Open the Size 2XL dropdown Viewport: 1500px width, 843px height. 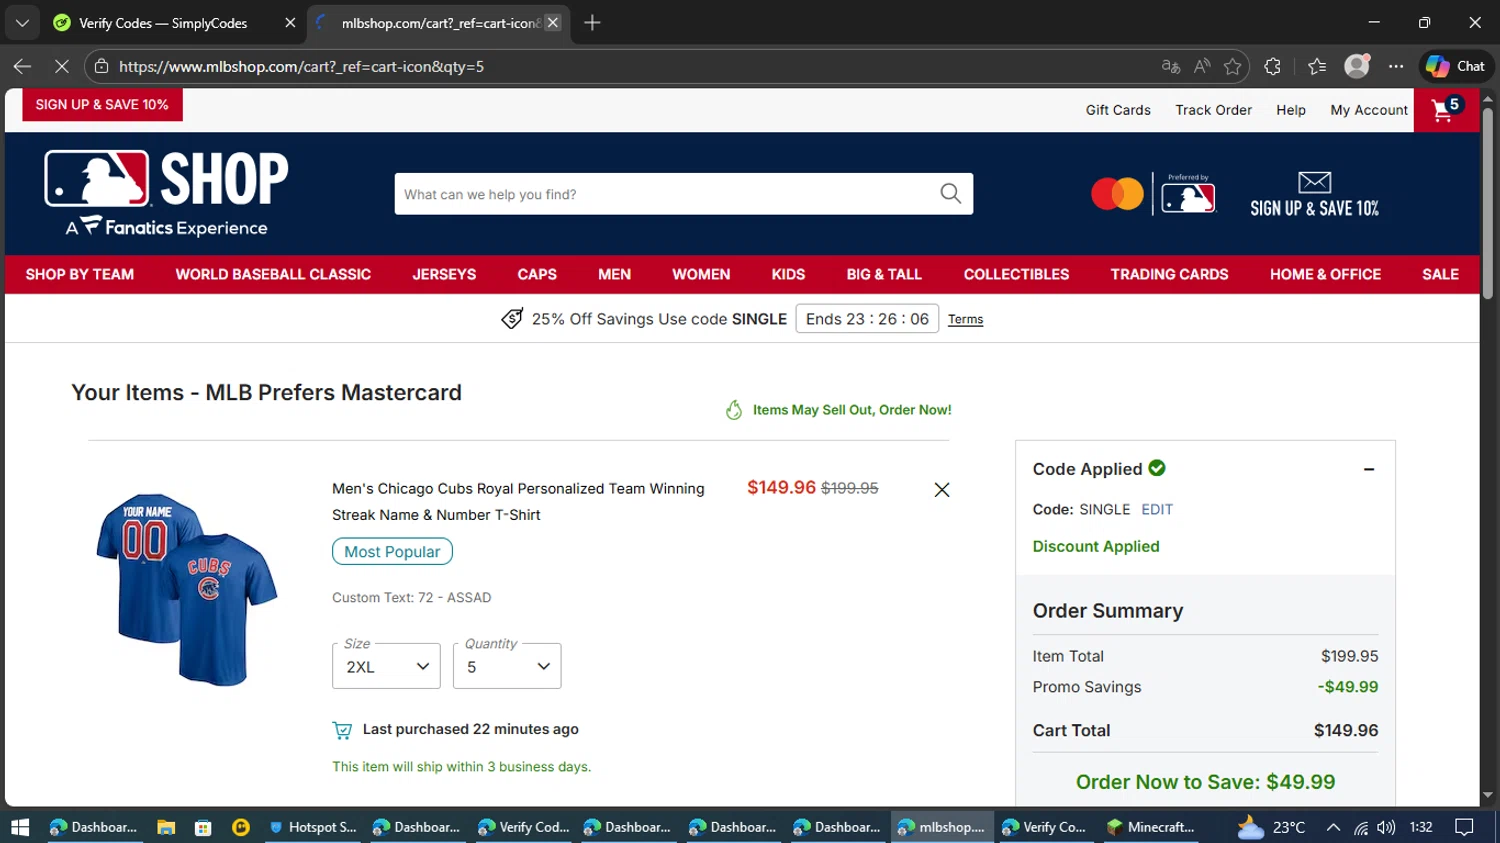pyautogui.click(x=386, y=666)
